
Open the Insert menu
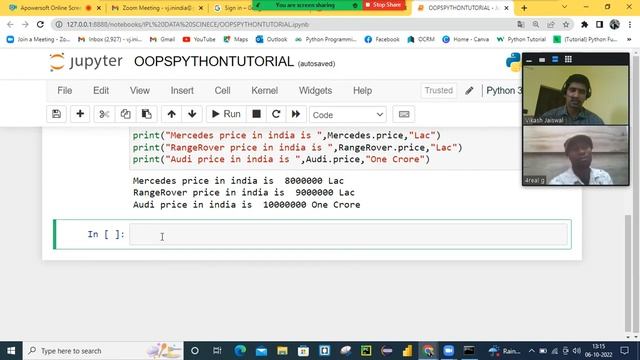182,91
